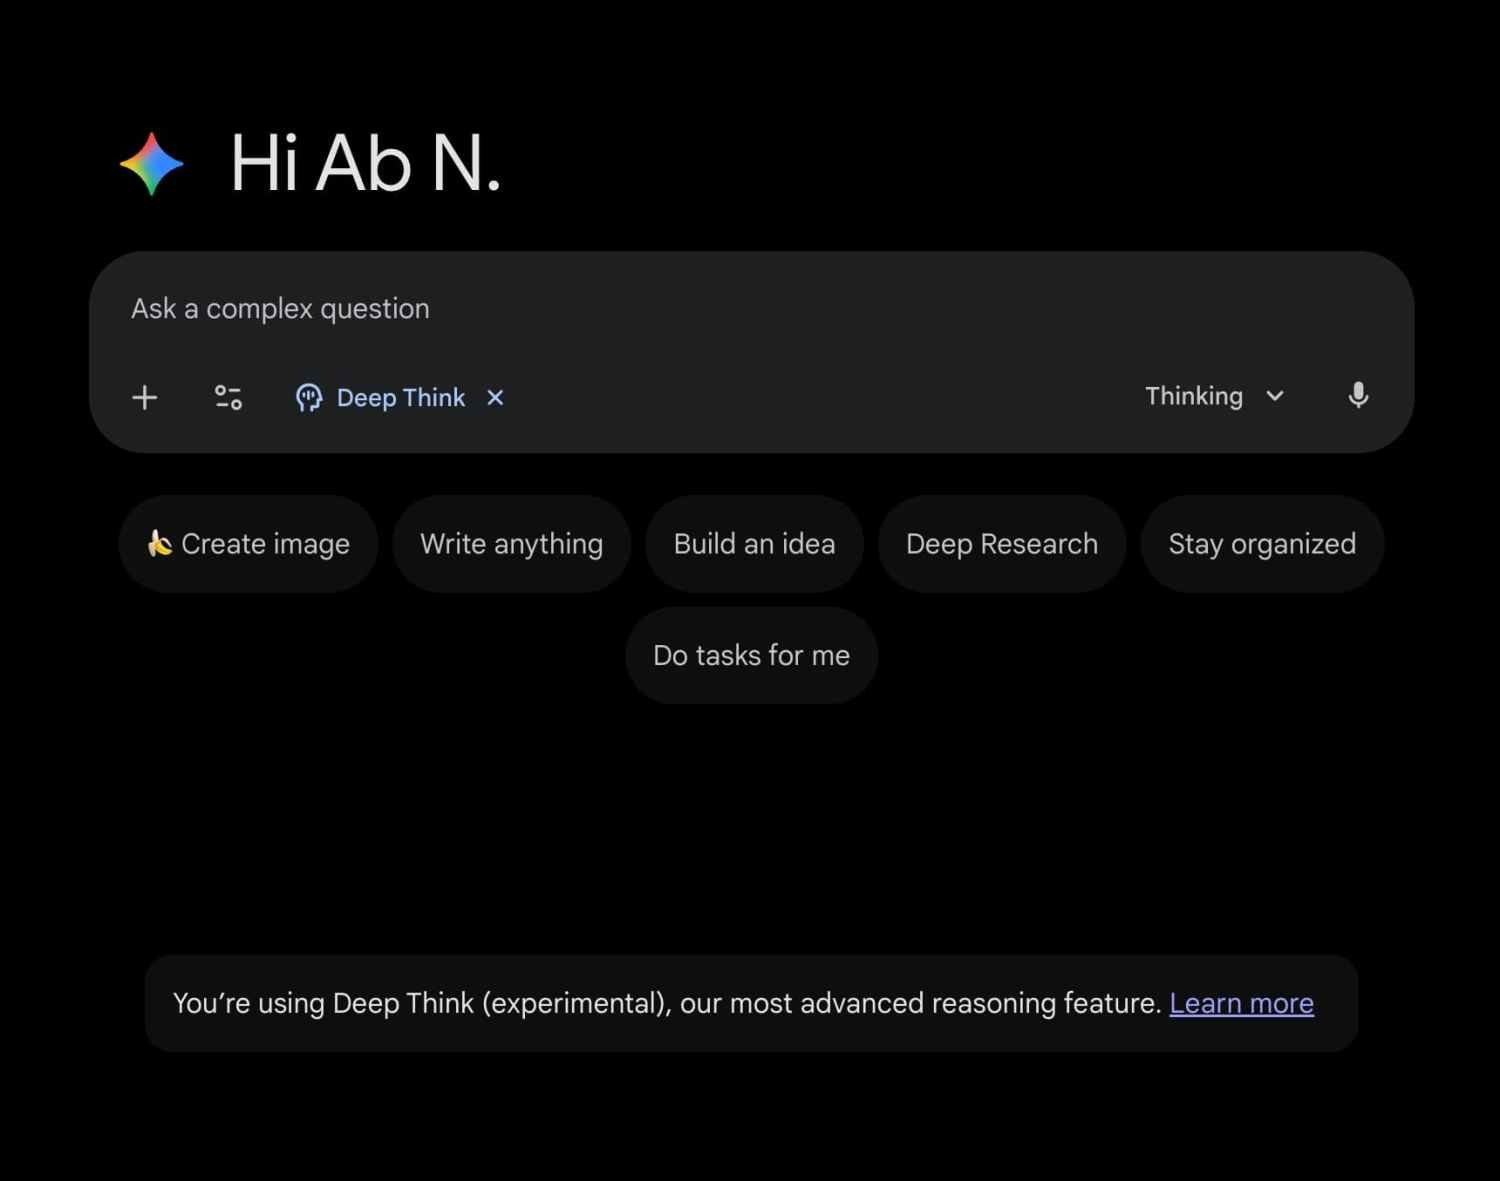Toggle the Deep Think chip label

[x=401, y=398]
